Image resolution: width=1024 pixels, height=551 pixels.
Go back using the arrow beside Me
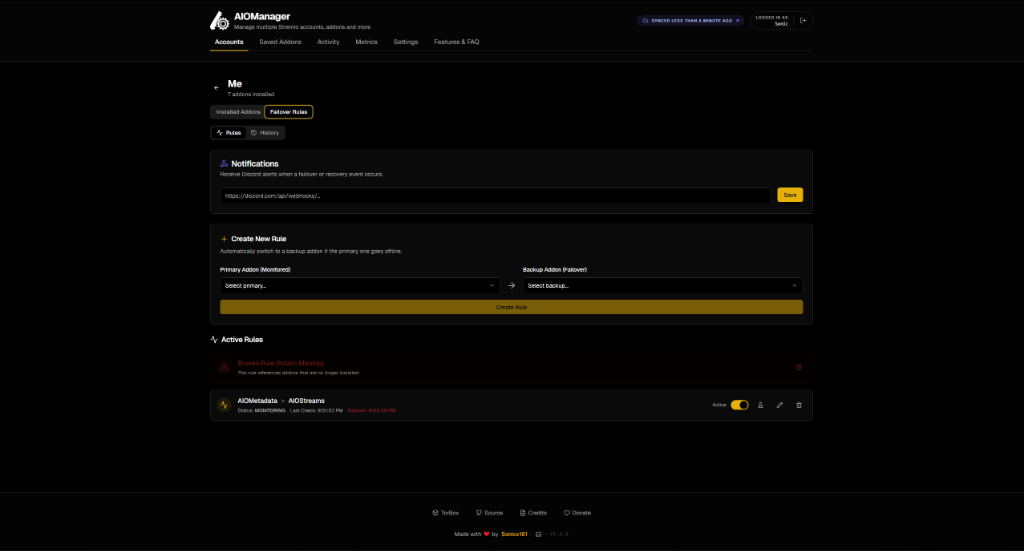[216, 87]
